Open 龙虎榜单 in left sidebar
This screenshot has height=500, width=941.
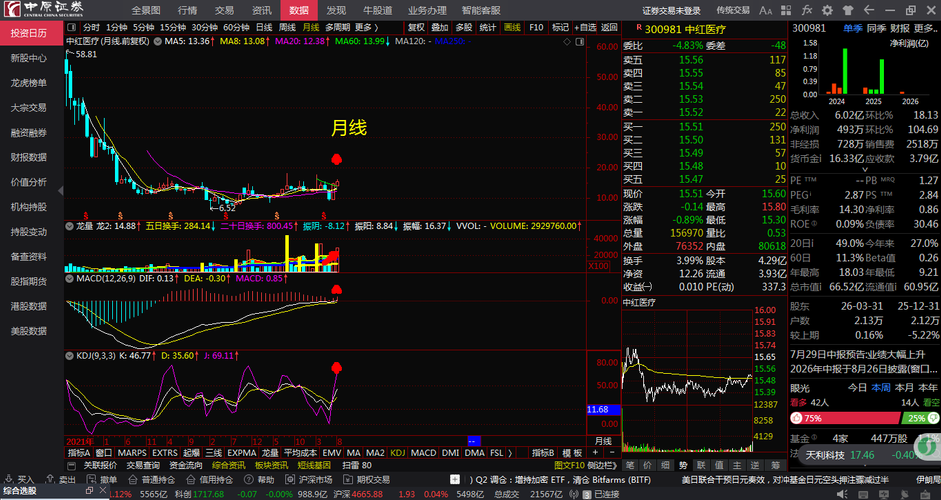pos(29,83)
